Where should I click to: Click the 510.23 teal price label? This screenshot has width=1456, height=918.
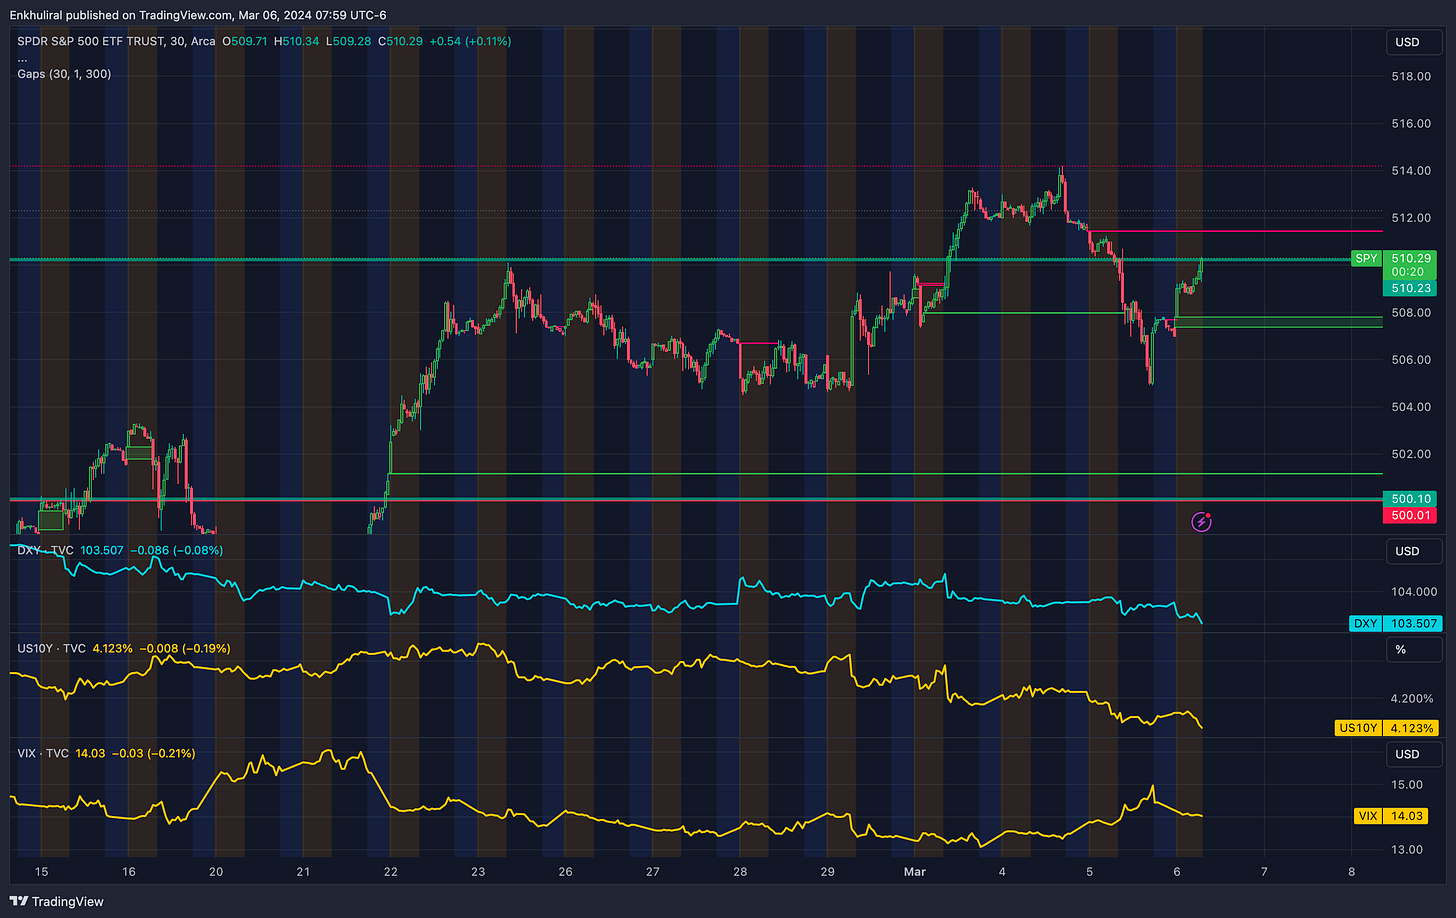(x=1411, y=288)
